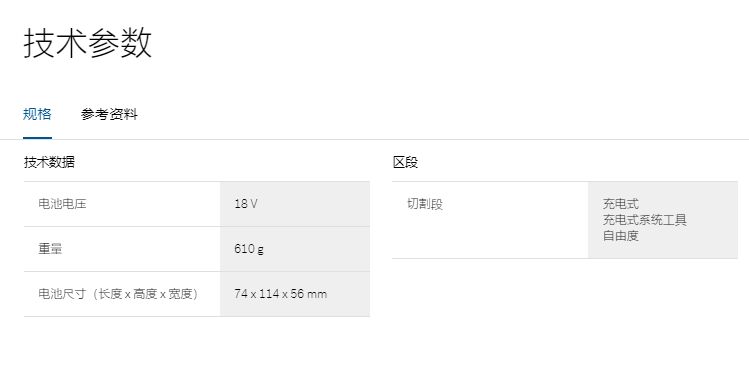Open the 参考资料 tab

(x=109, y=115)
